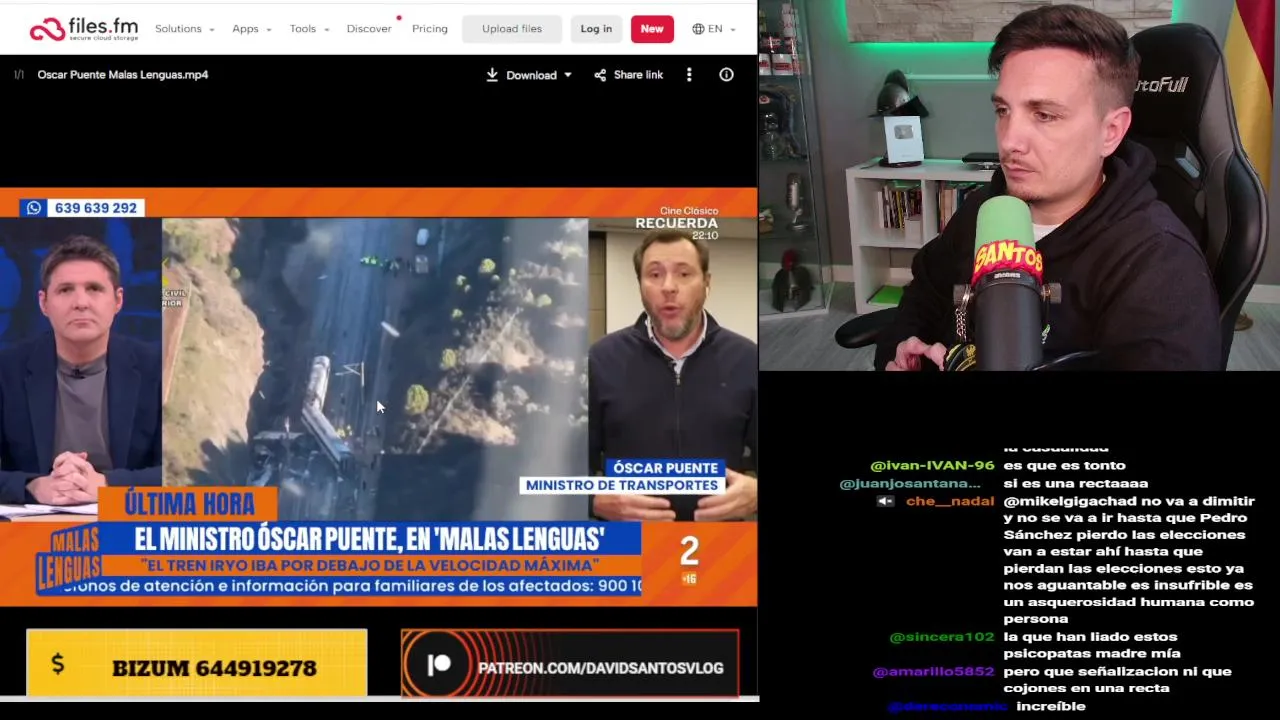Click chat username @juanjosantana...

coord(910,484)
